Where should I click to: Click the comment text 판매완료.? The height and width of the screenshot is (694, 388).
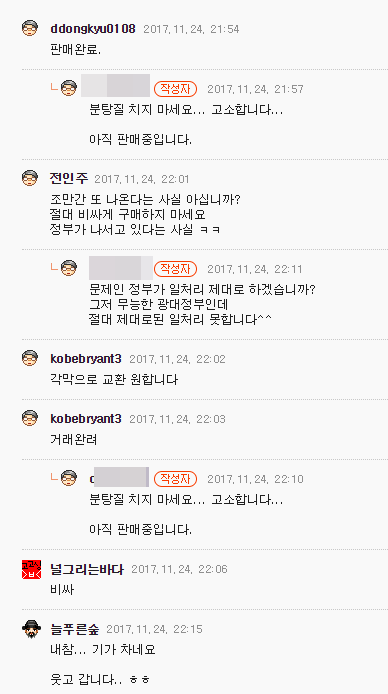tap(76, 50)
